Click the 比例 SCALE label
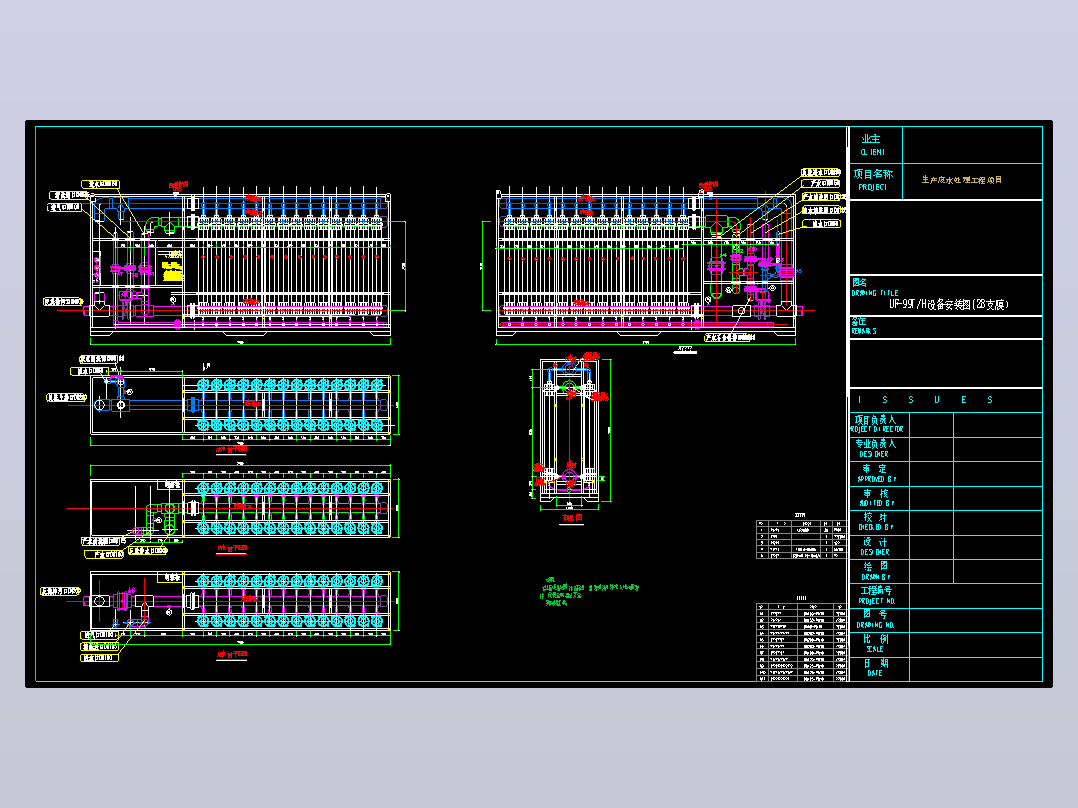Viewport: 1078px width, 808px height. coord(875,644)
